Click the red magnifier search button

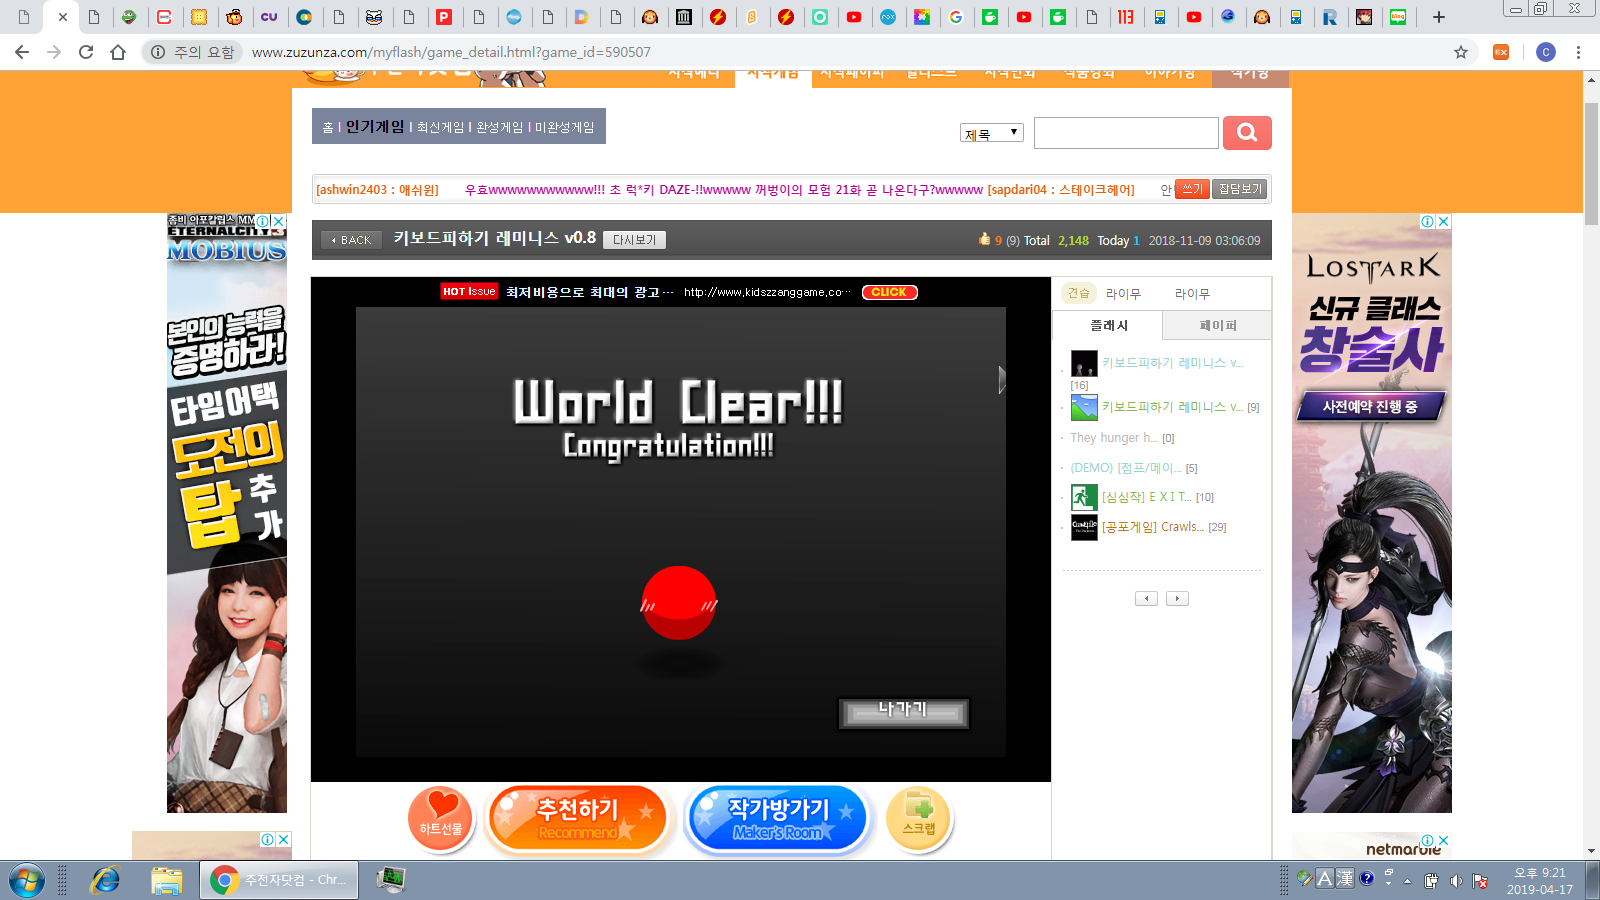click(1247, 133)
